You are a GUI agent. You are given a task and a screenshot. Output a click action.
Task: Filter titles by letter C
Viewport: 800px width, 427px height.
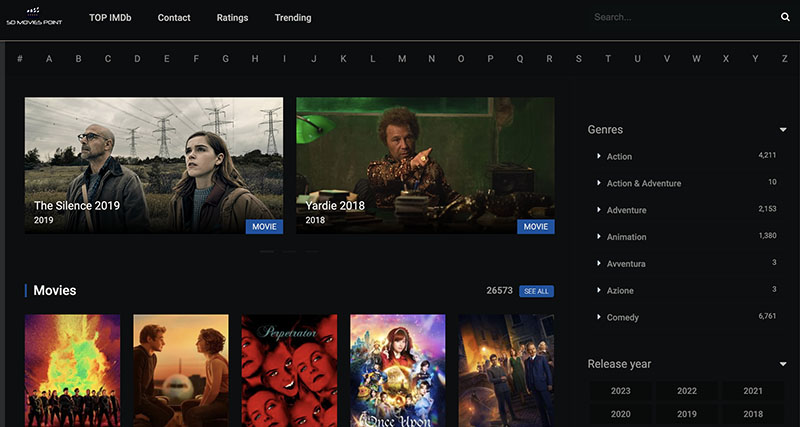point(108,59)
